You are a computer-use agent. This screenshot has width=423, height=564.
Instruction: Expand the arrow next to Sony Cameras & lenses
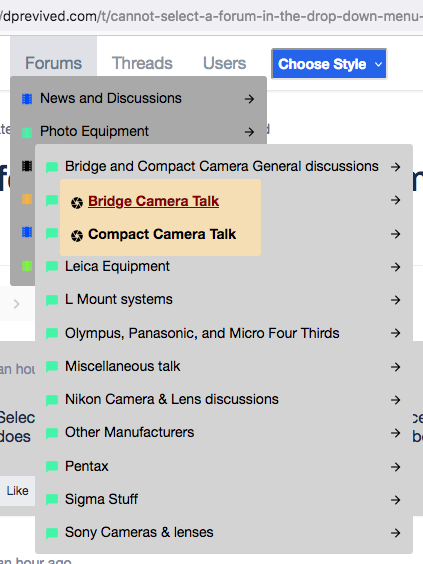coord(395,533)
